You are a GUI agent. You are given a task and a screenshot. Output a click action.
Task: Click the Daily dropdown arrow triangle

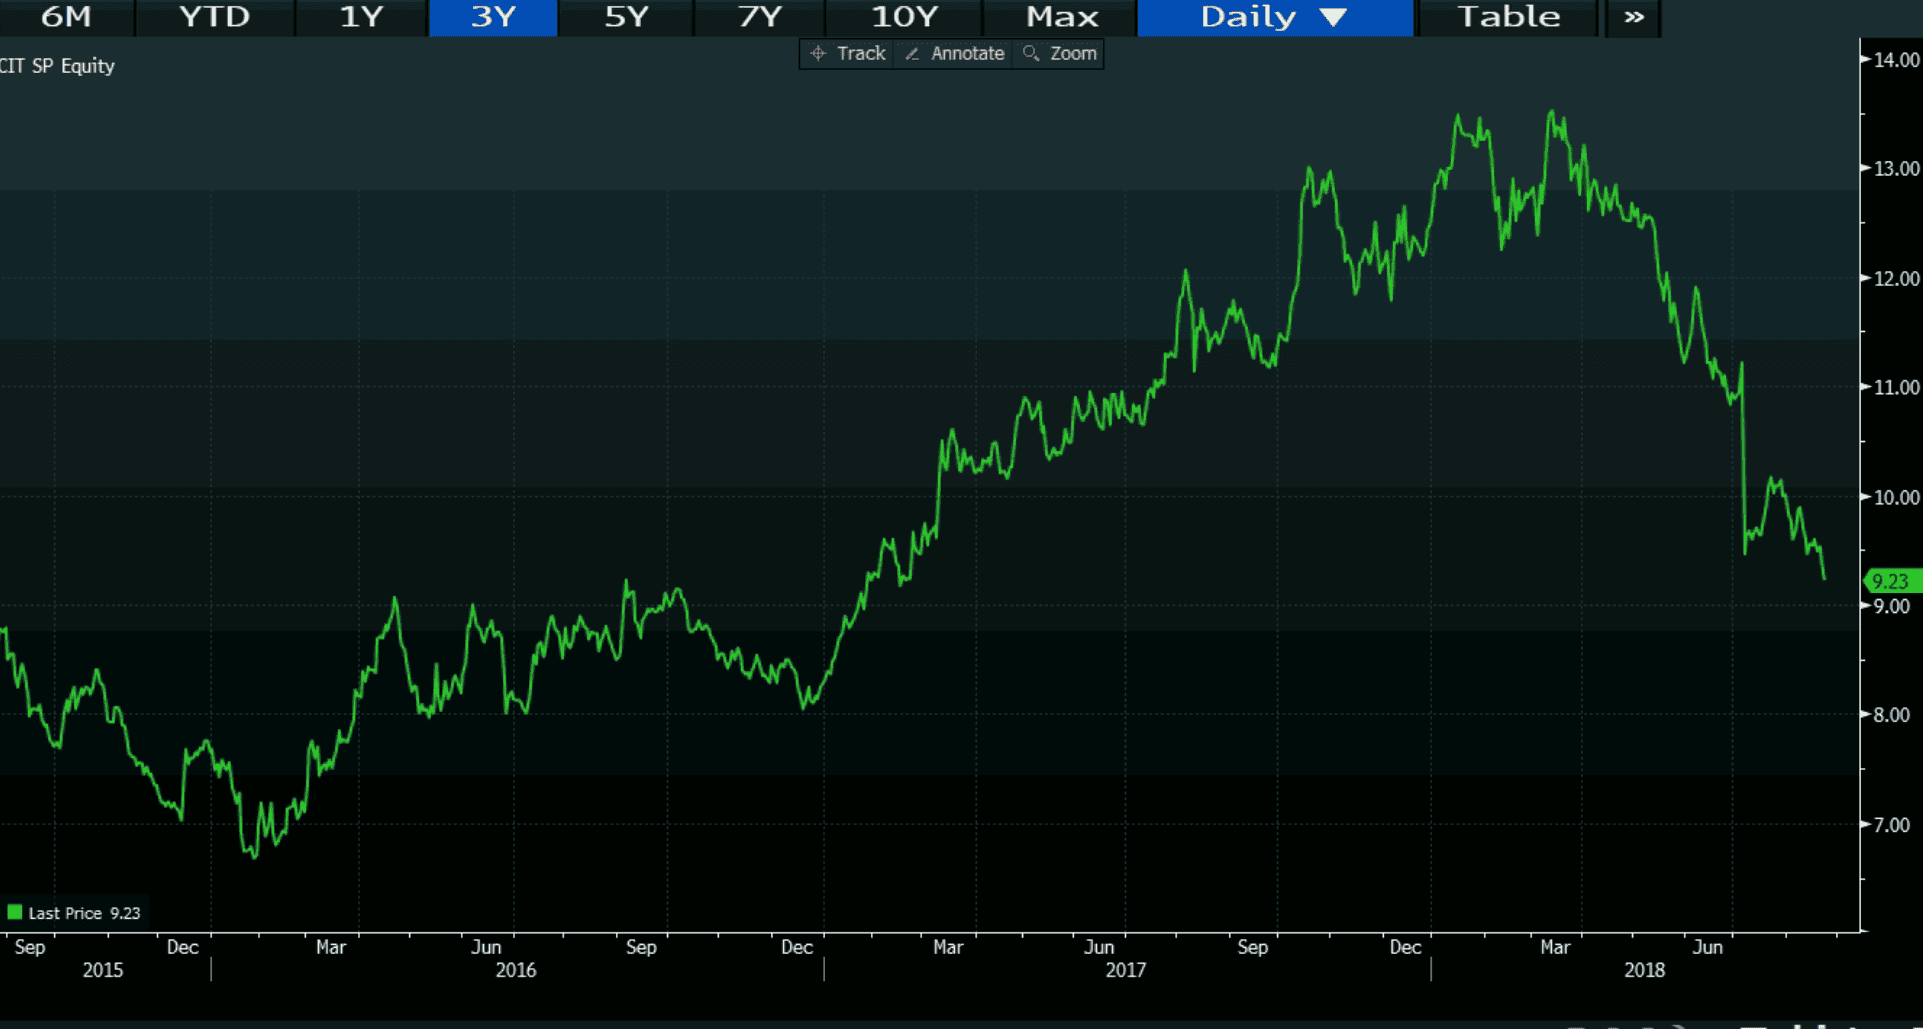pyautogui.click(x=1333, y=17)
